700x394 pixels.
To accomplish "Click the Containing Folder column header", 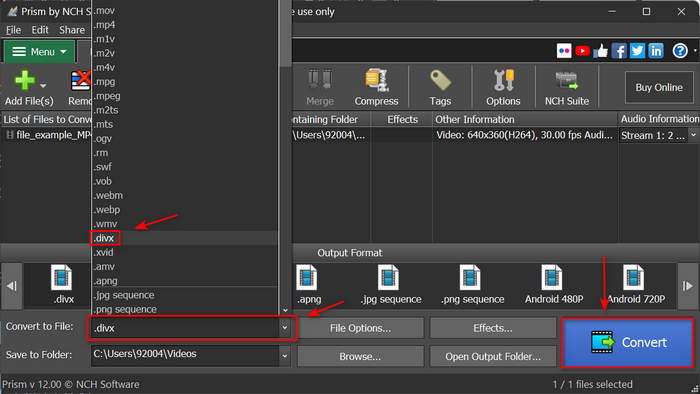I will pos(331,119).
